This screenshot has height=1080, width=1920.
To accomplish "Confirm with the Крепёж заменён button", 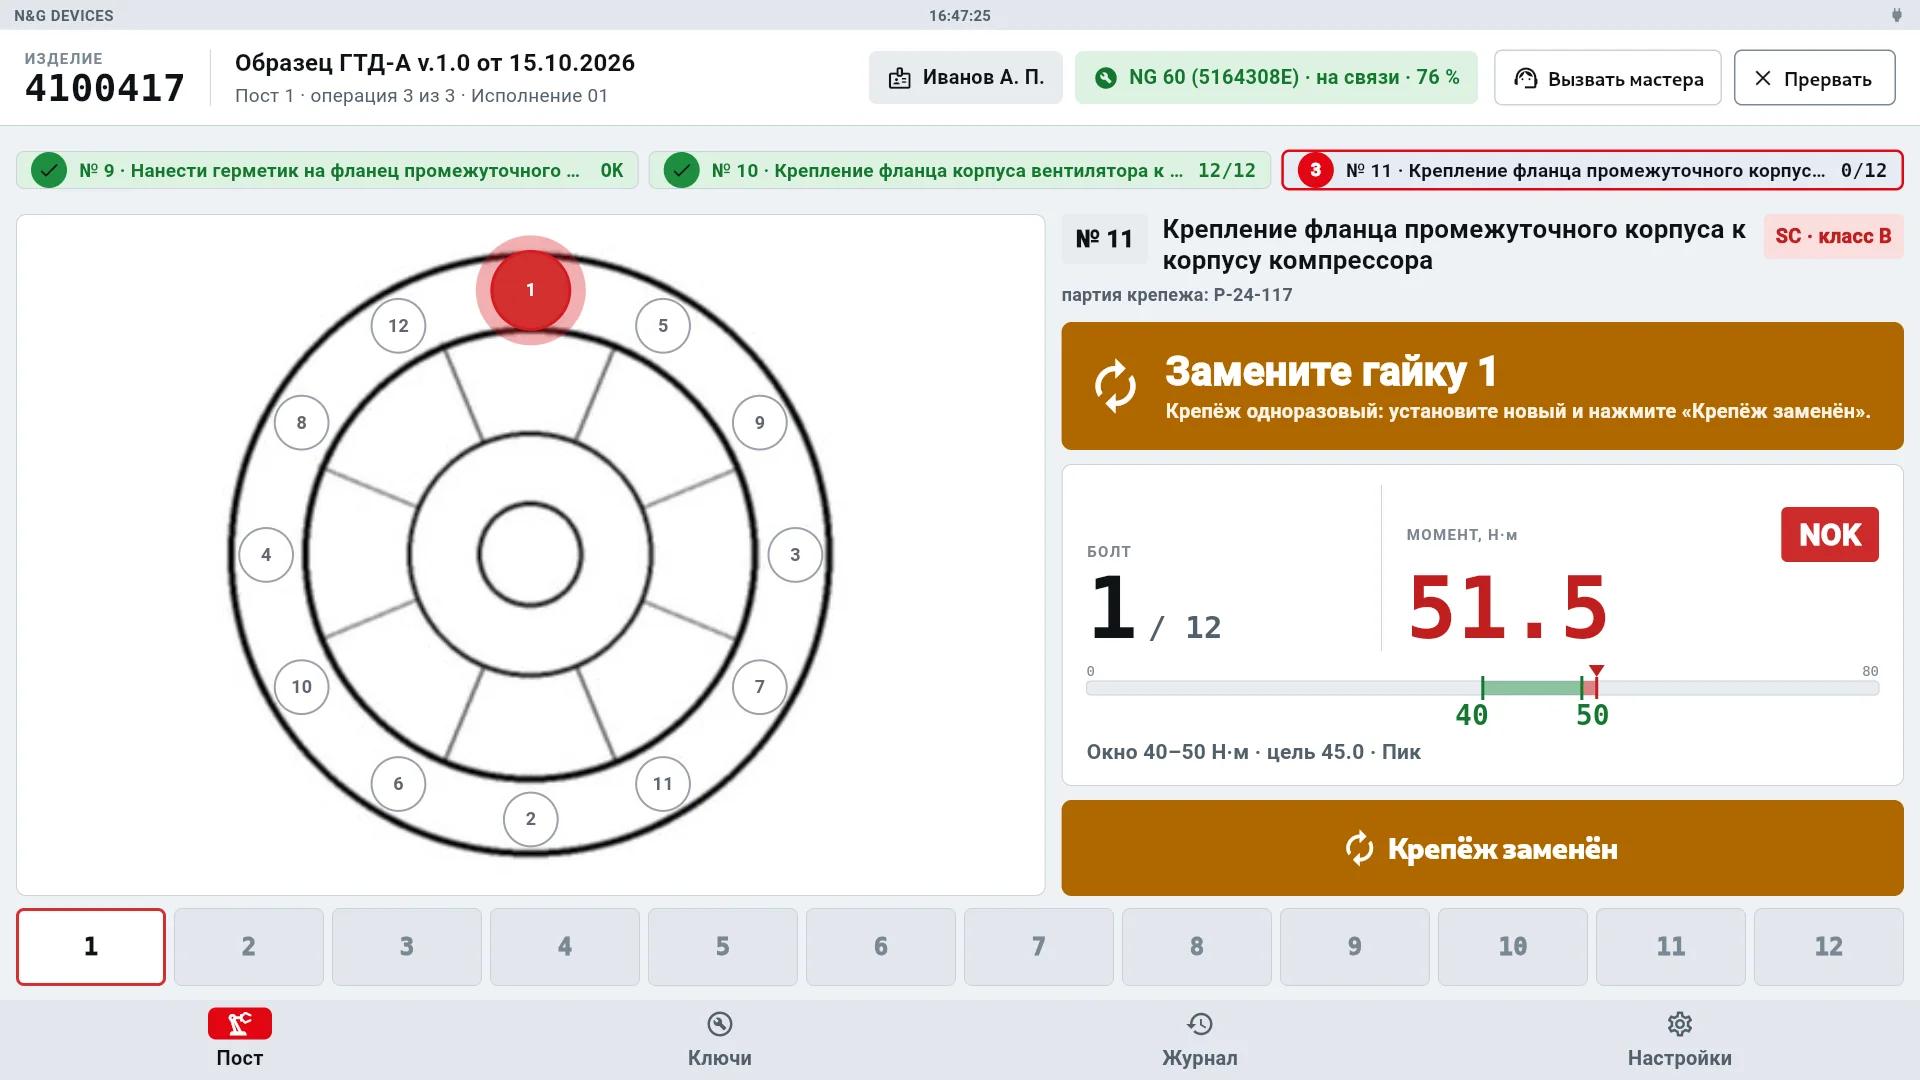I will (1482, 848).
